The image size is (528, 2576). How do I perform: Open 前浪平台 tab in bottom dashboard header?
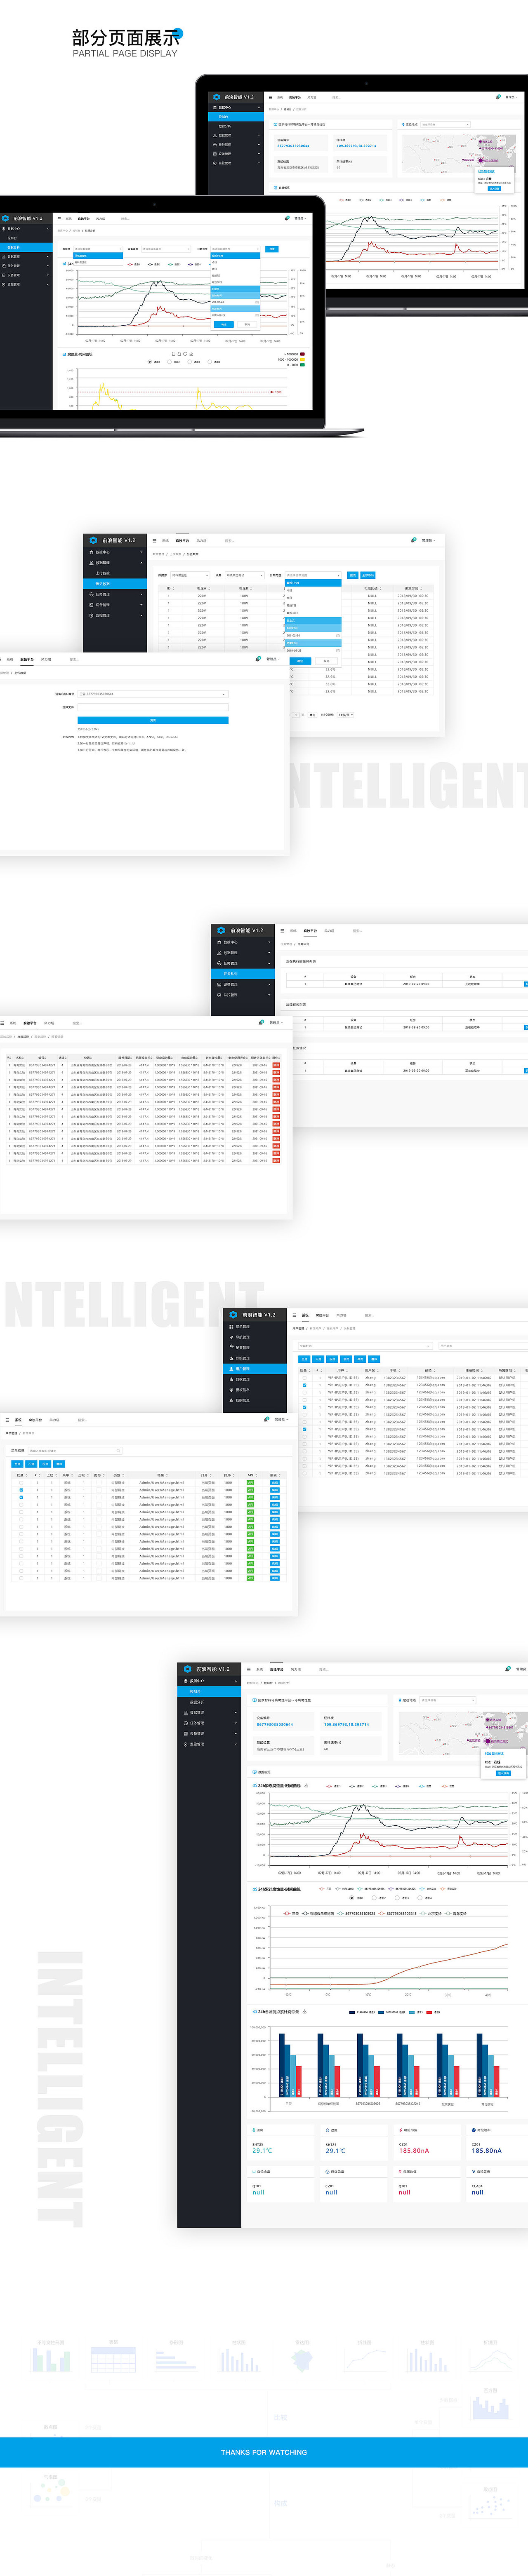pos(277,1669)
